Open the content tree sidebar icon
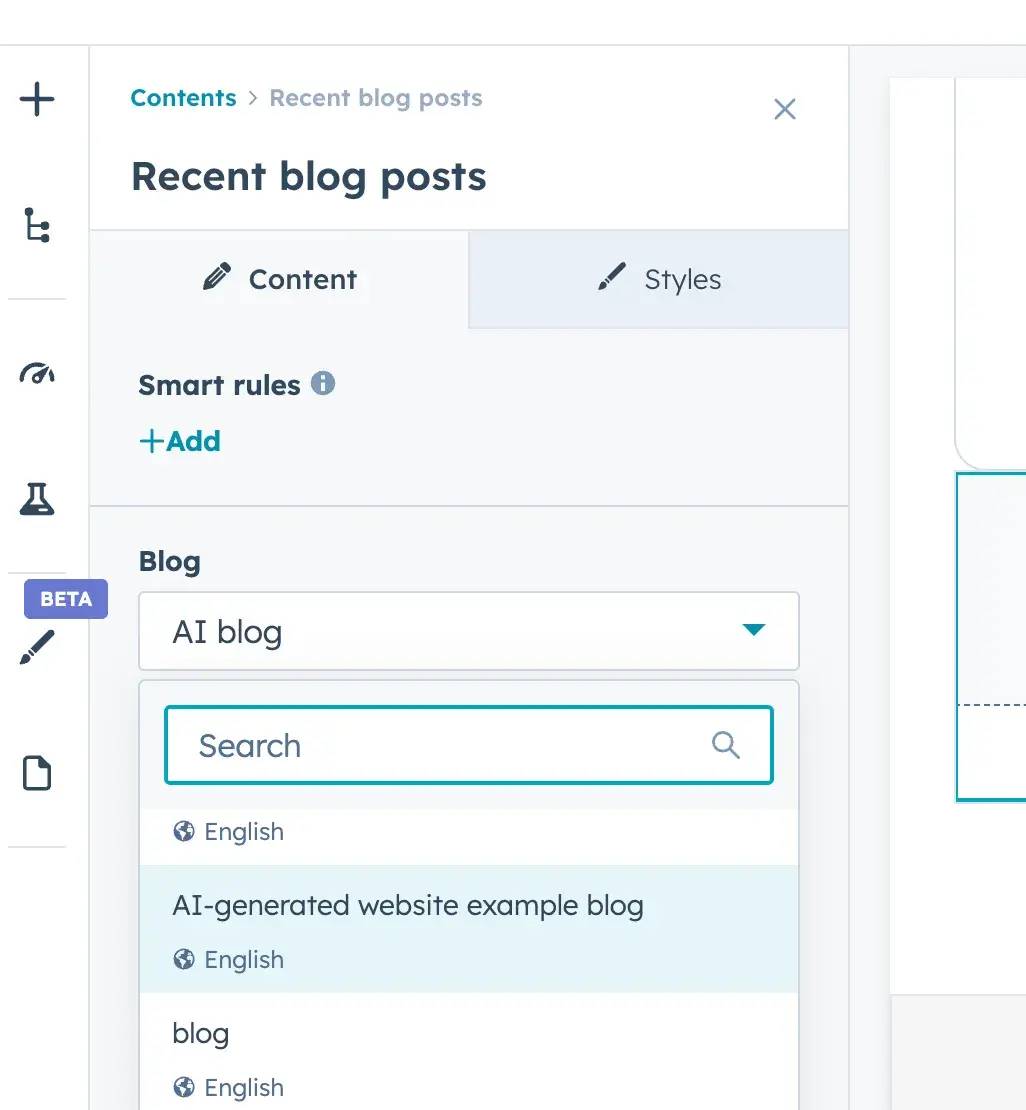The height and width of the screenshot is (1110, 1026). [x=37, y=226]
